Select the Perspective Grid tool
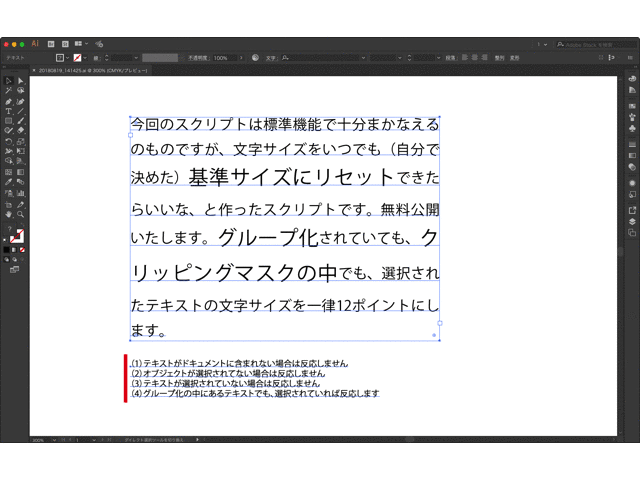The image size is (640, 480). (20, 161)
